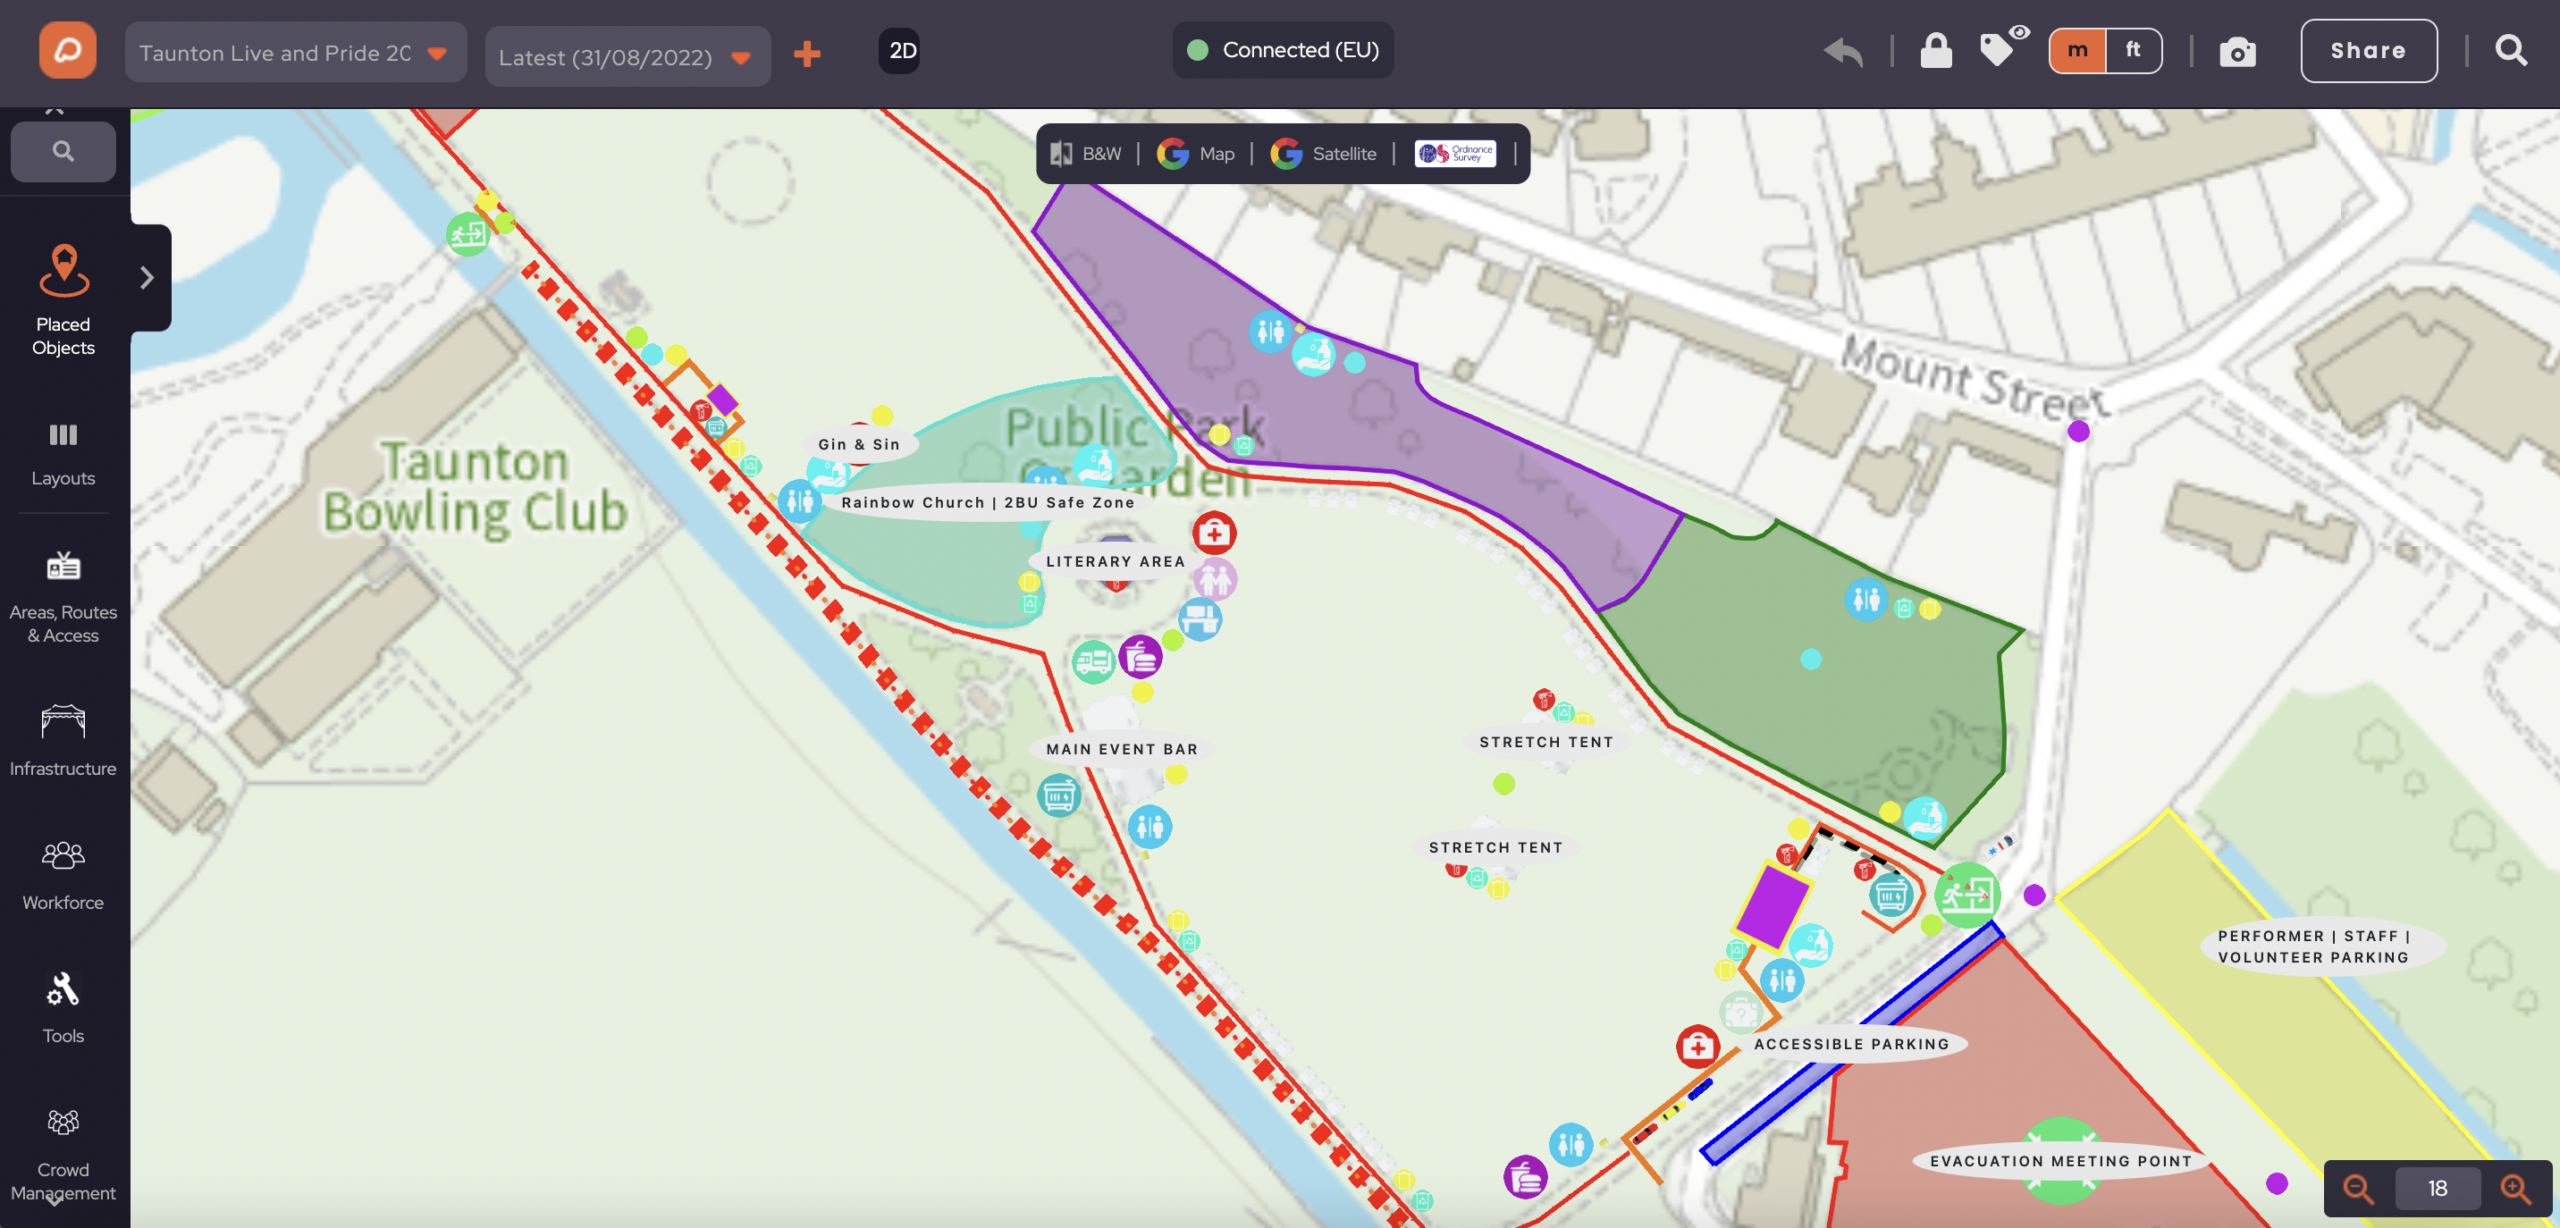Screen dimensions: 2560x1228
Task: Select the B&W map style
Action: click(x=1087, y=154)
